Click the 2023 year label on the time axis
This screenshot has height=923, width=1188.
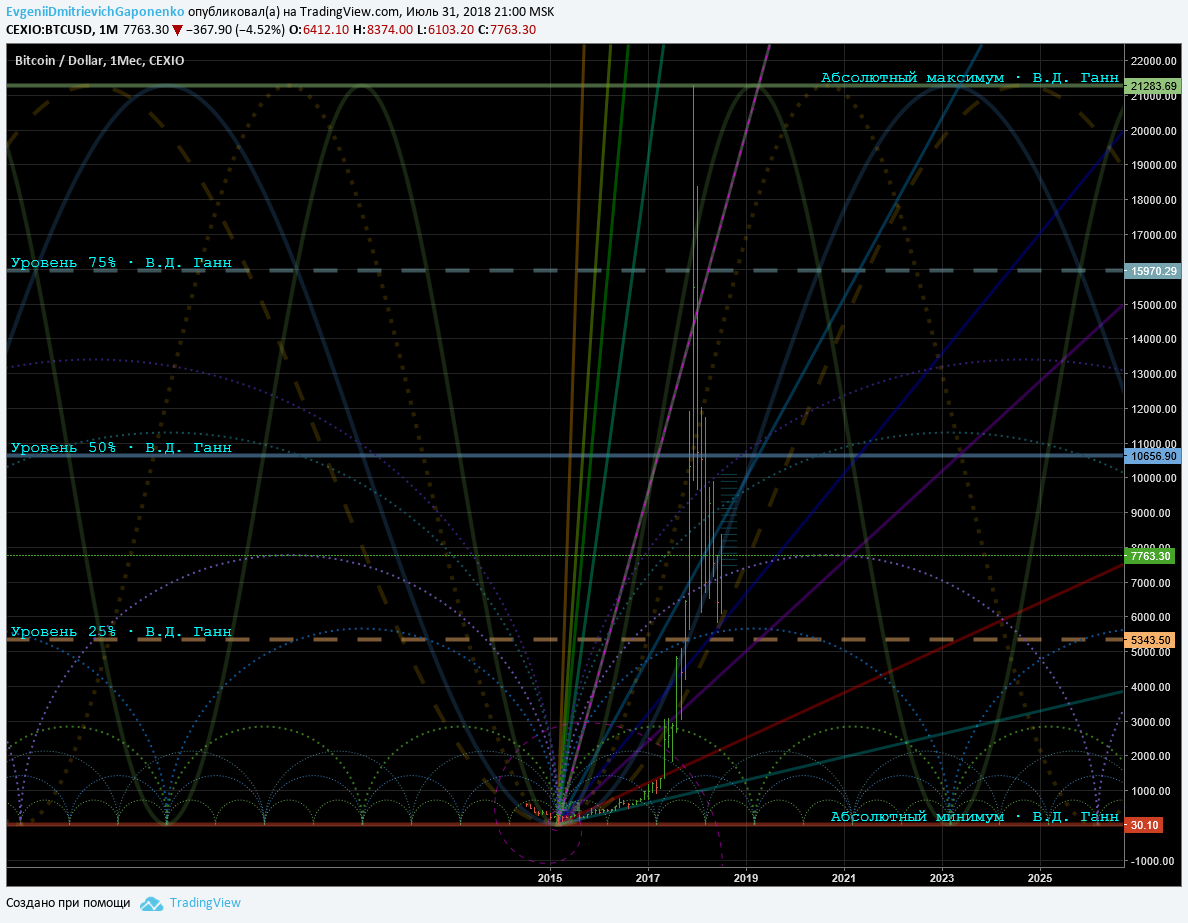942,878
